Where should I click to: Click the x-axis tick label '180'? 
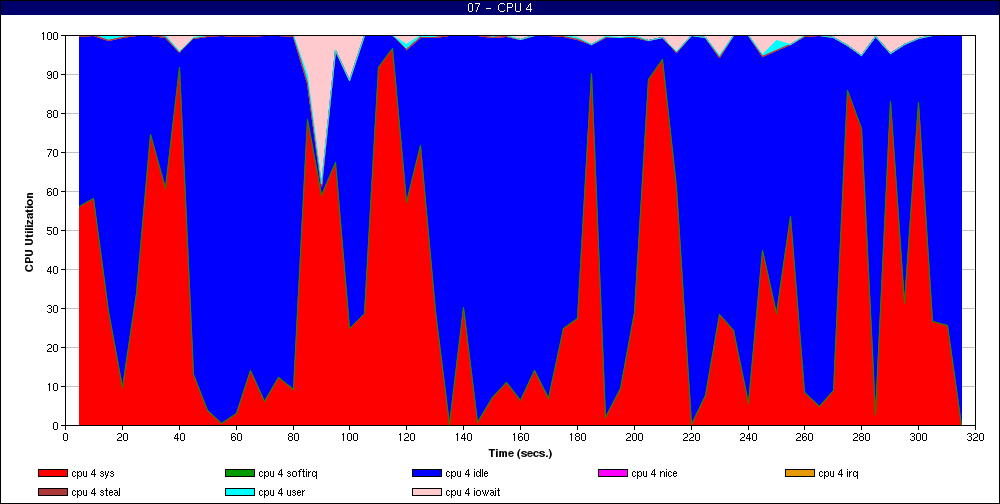tap(577, 437)
